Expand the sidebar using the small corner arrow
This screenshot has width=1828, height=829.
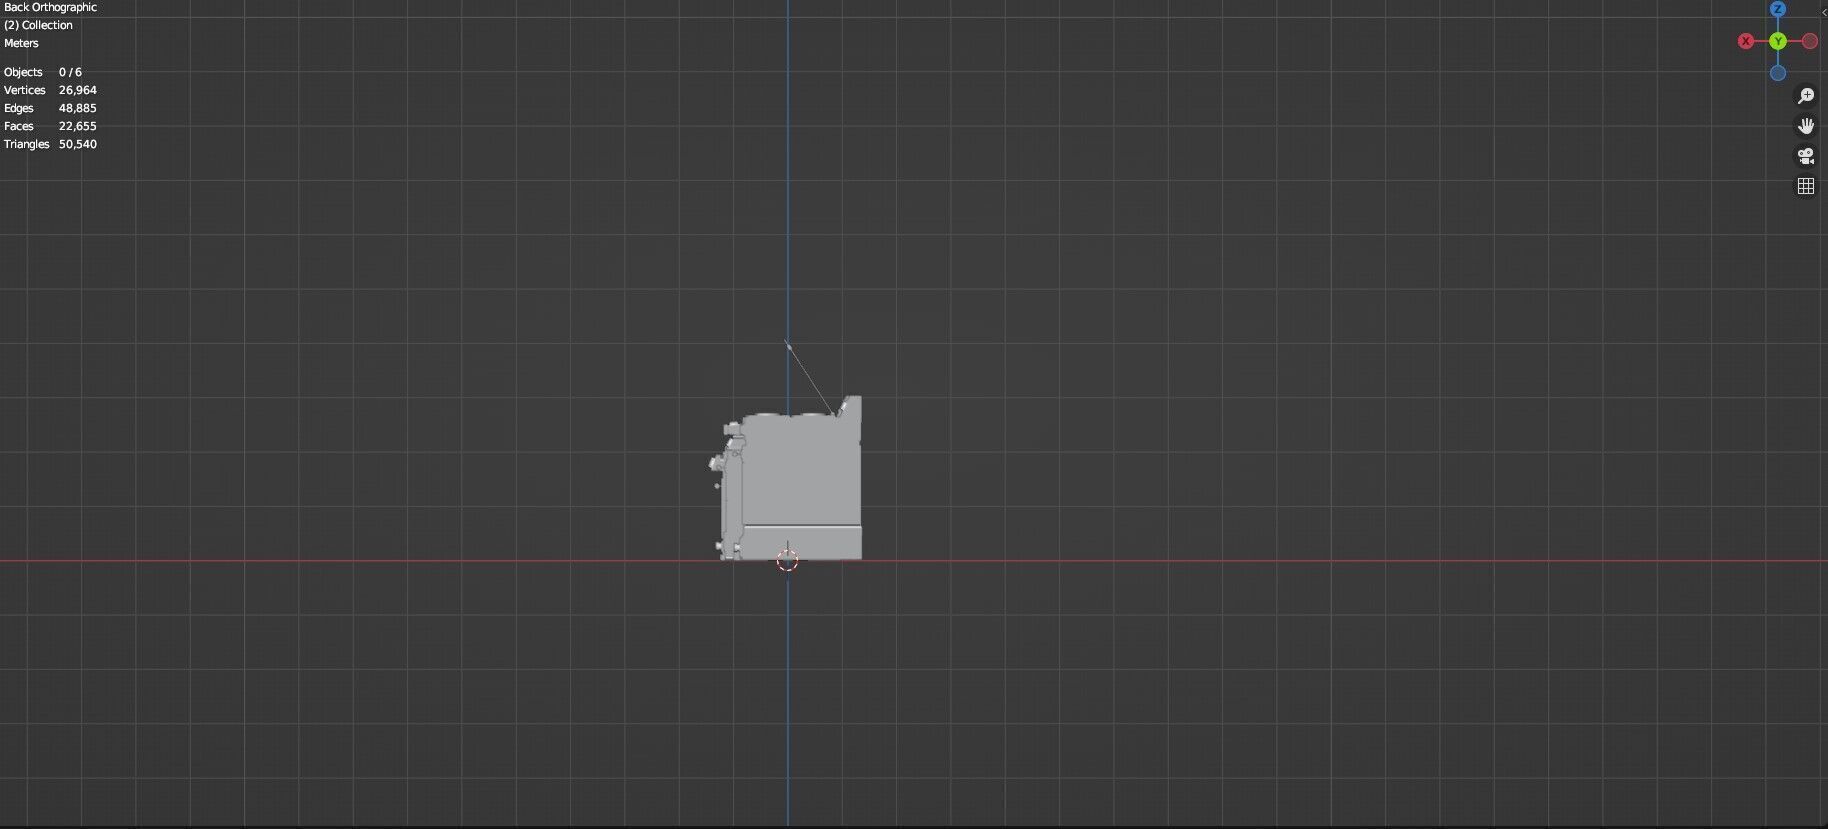point(1824,12)
